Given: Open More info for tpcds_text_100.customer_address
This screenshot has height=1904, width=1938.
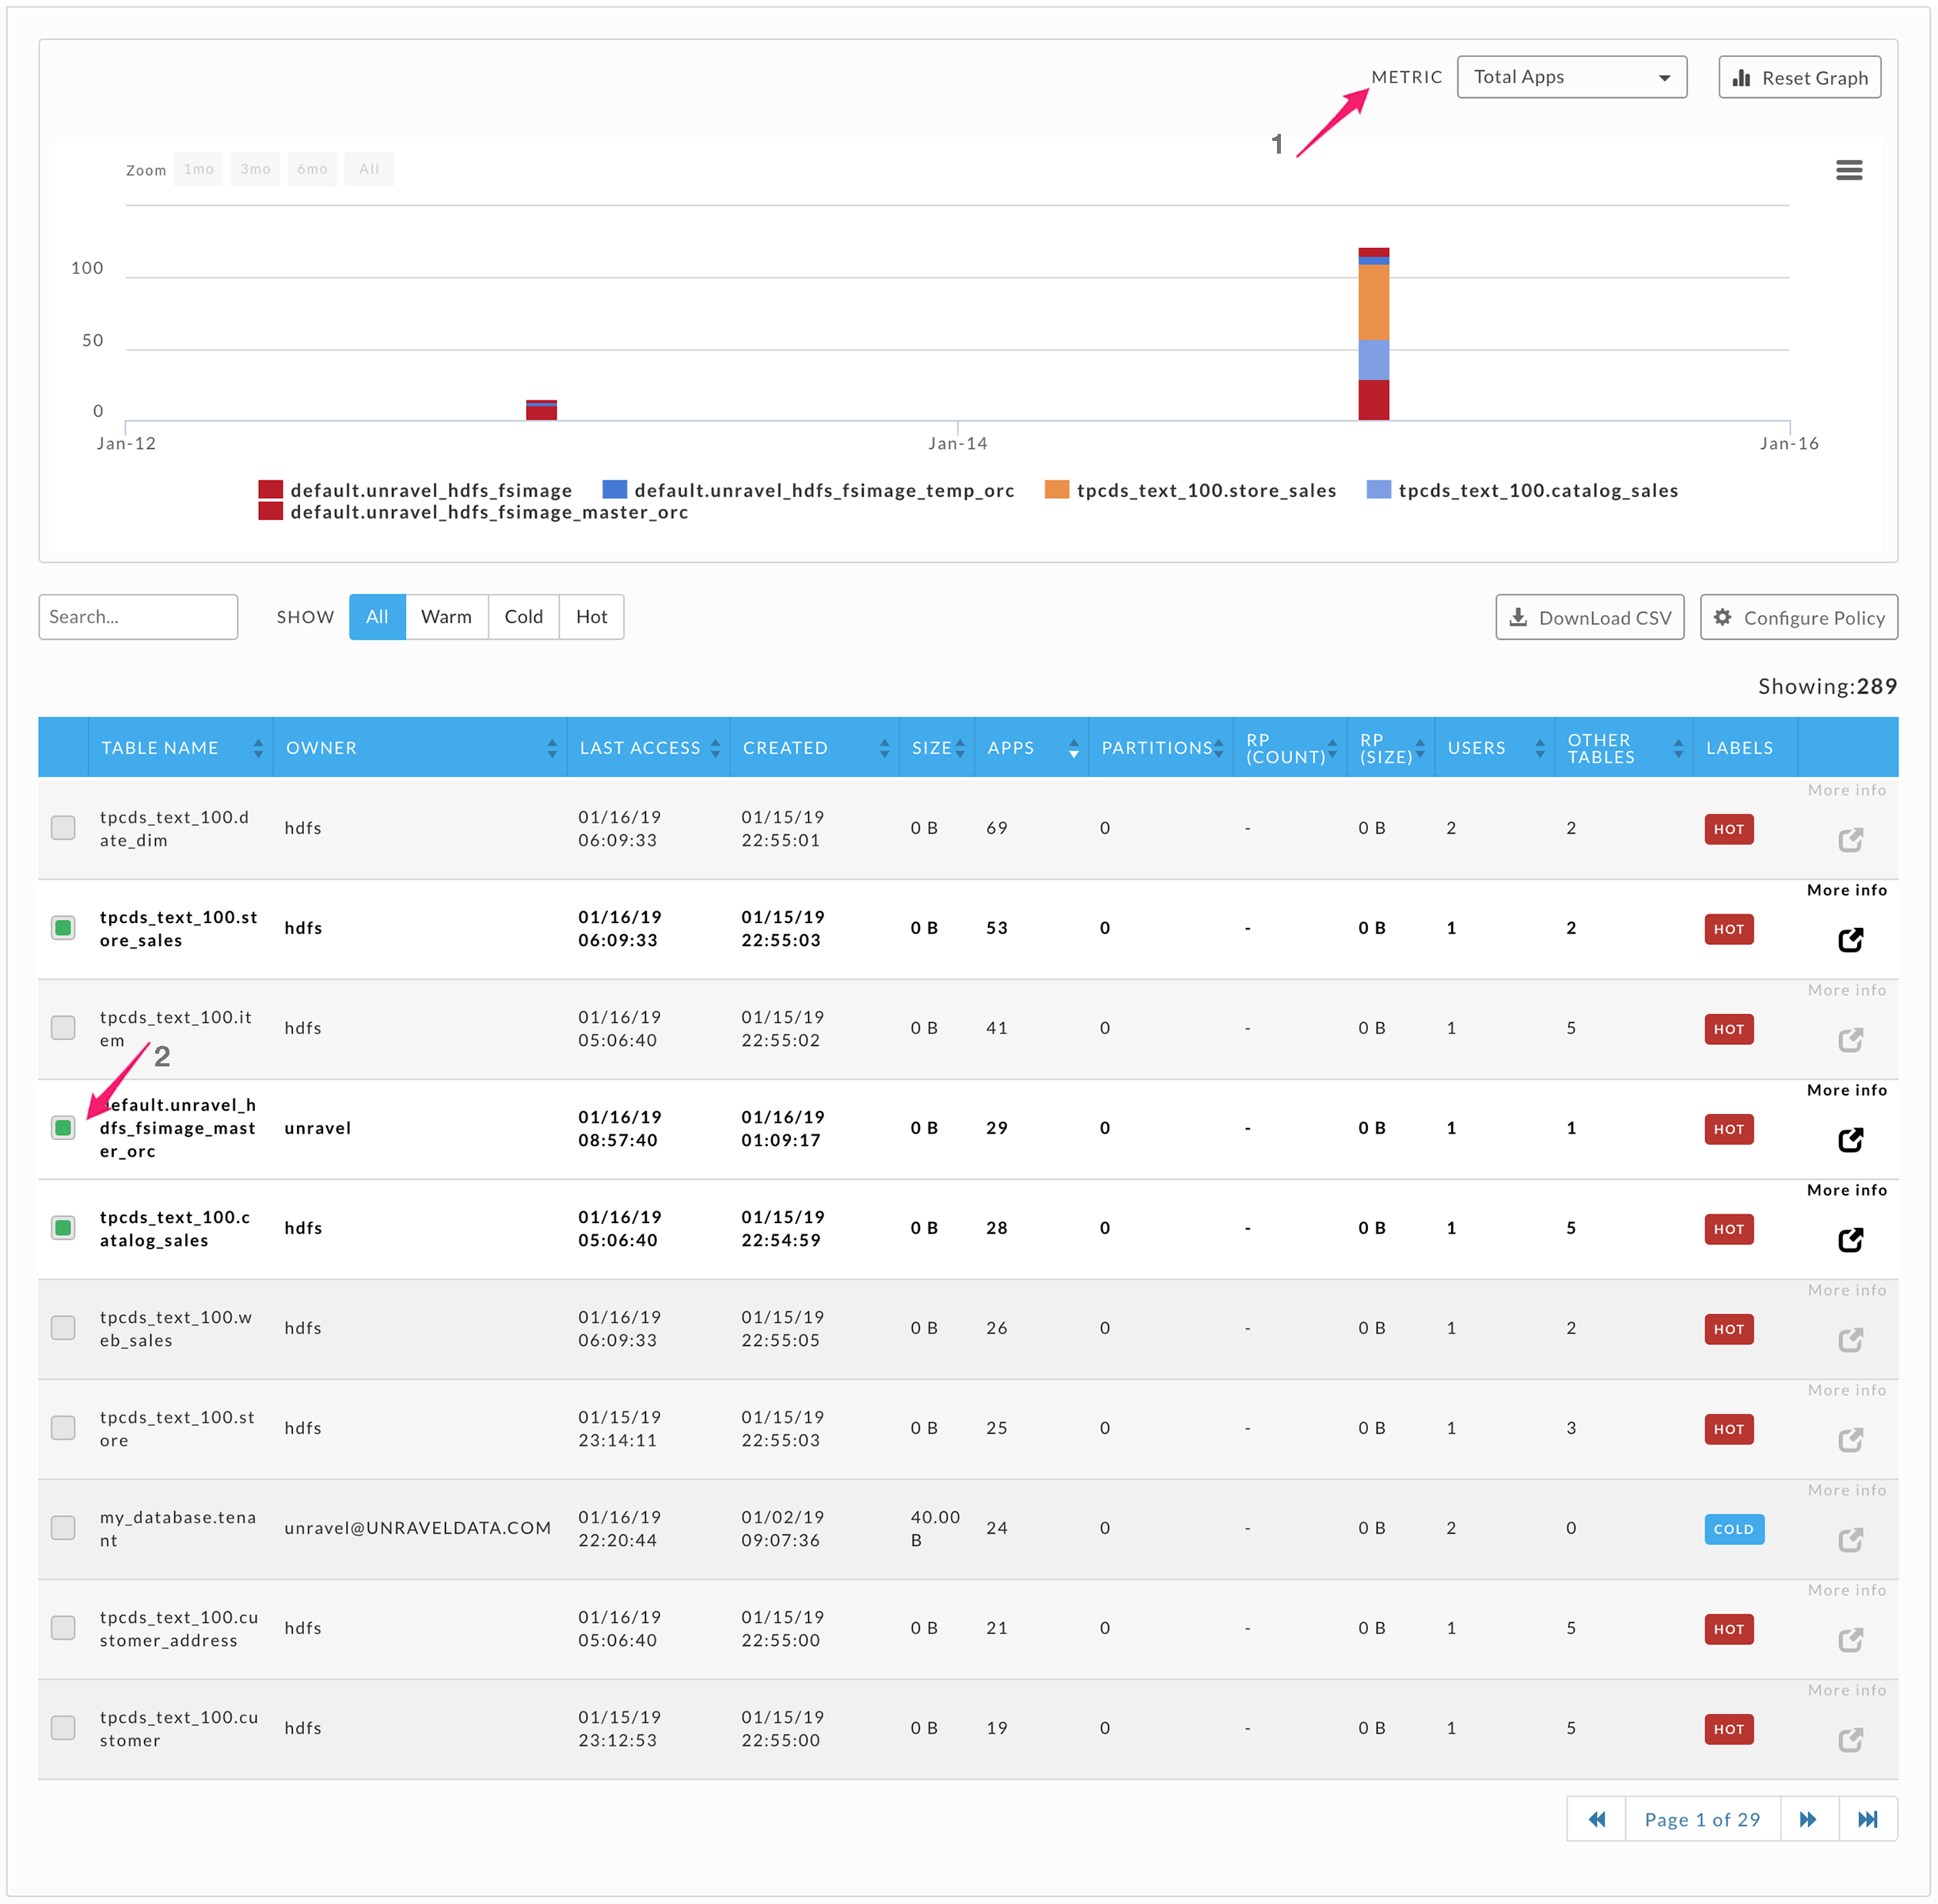Looking at the screenshot, I should (x=1850, y=1640).
